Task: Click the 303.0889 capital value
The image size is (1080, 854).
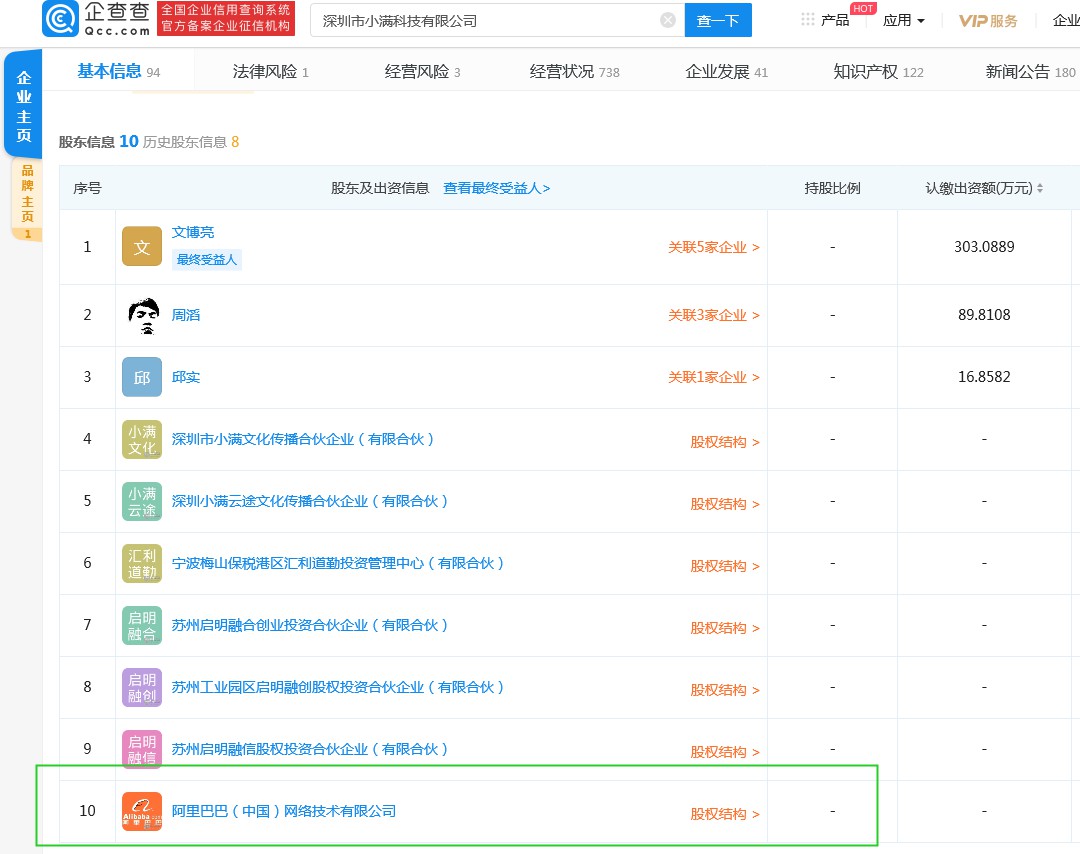Action: point(984,247)
